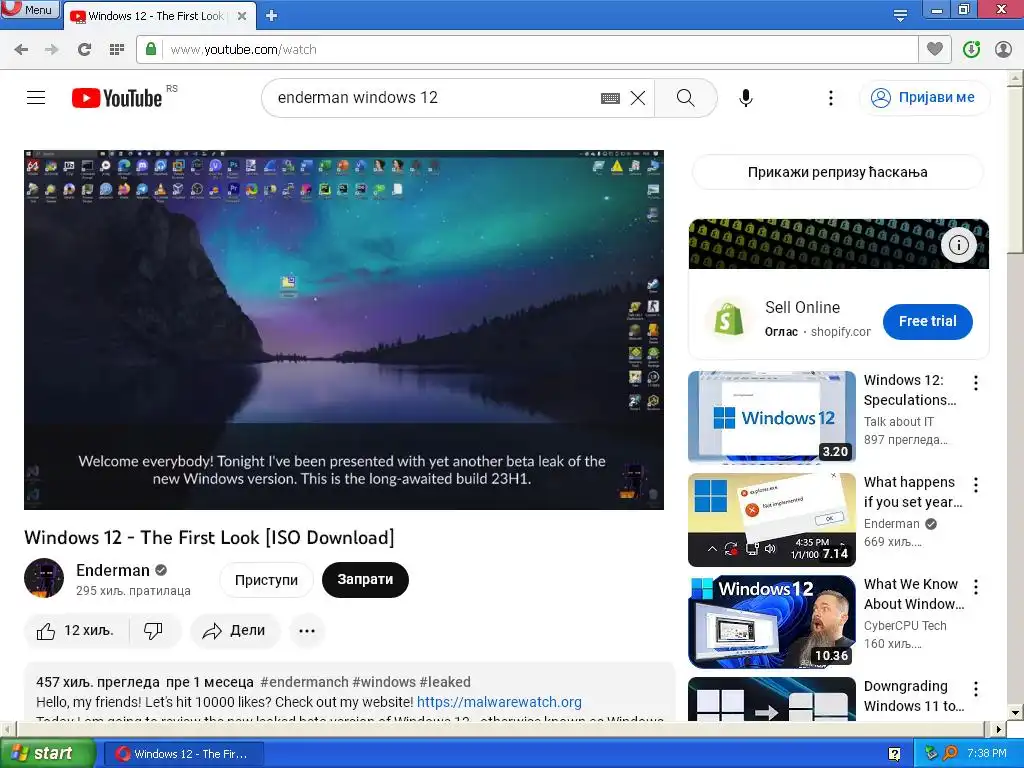Run search with magnifying glass button
This screenshot has height=768, width=1024.
(686, 98)
